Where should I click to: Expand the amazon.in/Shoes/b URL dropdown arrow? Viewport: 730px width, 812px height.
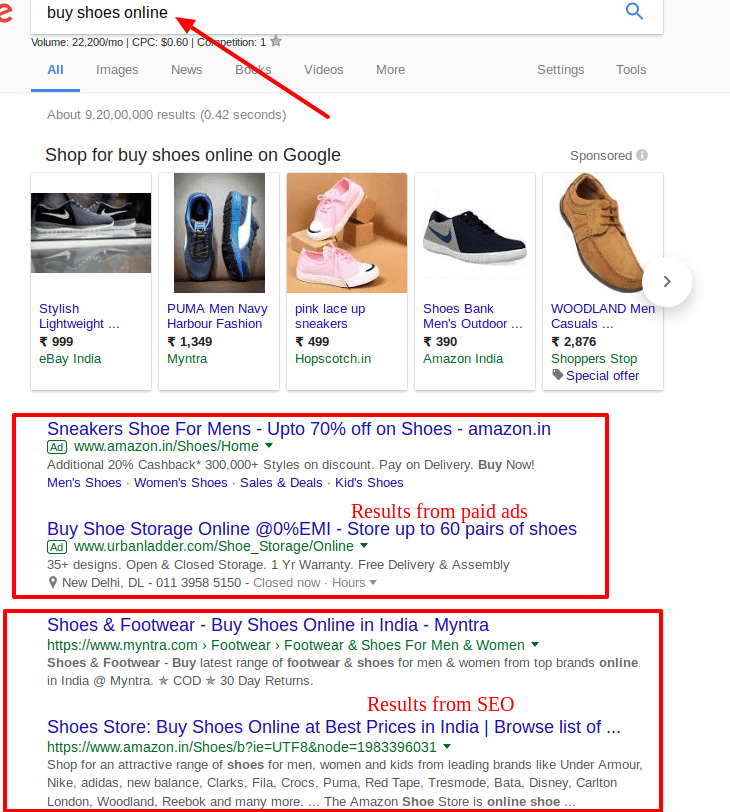[447, 747]
